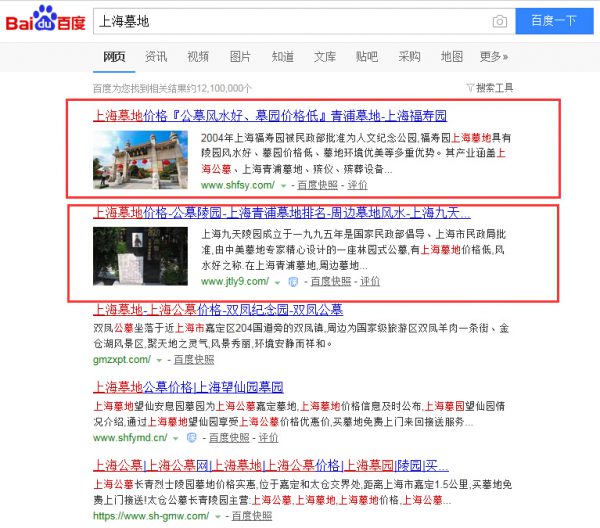Image resolution: width=600 pixels, height=528 pixels.
Task: Click the Baidu logo
Action: [45, 19]
